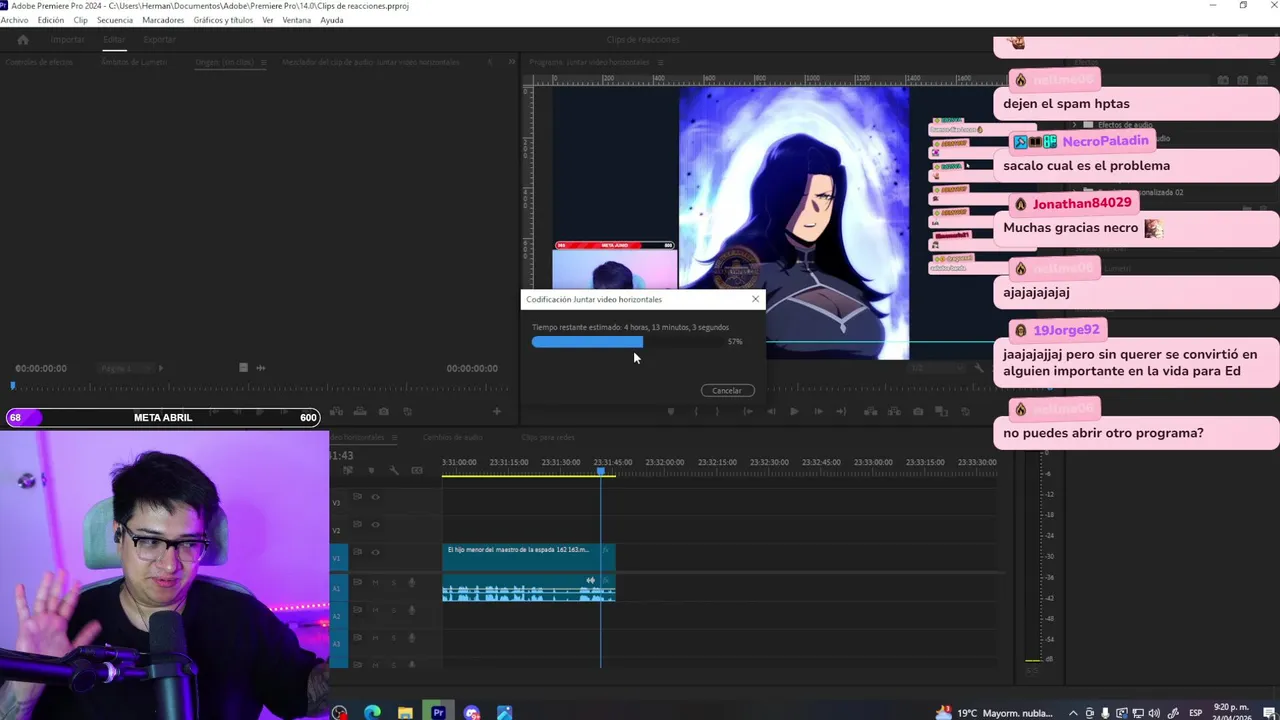
Task: Enable voice-over record on track A2
Action: tap(412, 610)
